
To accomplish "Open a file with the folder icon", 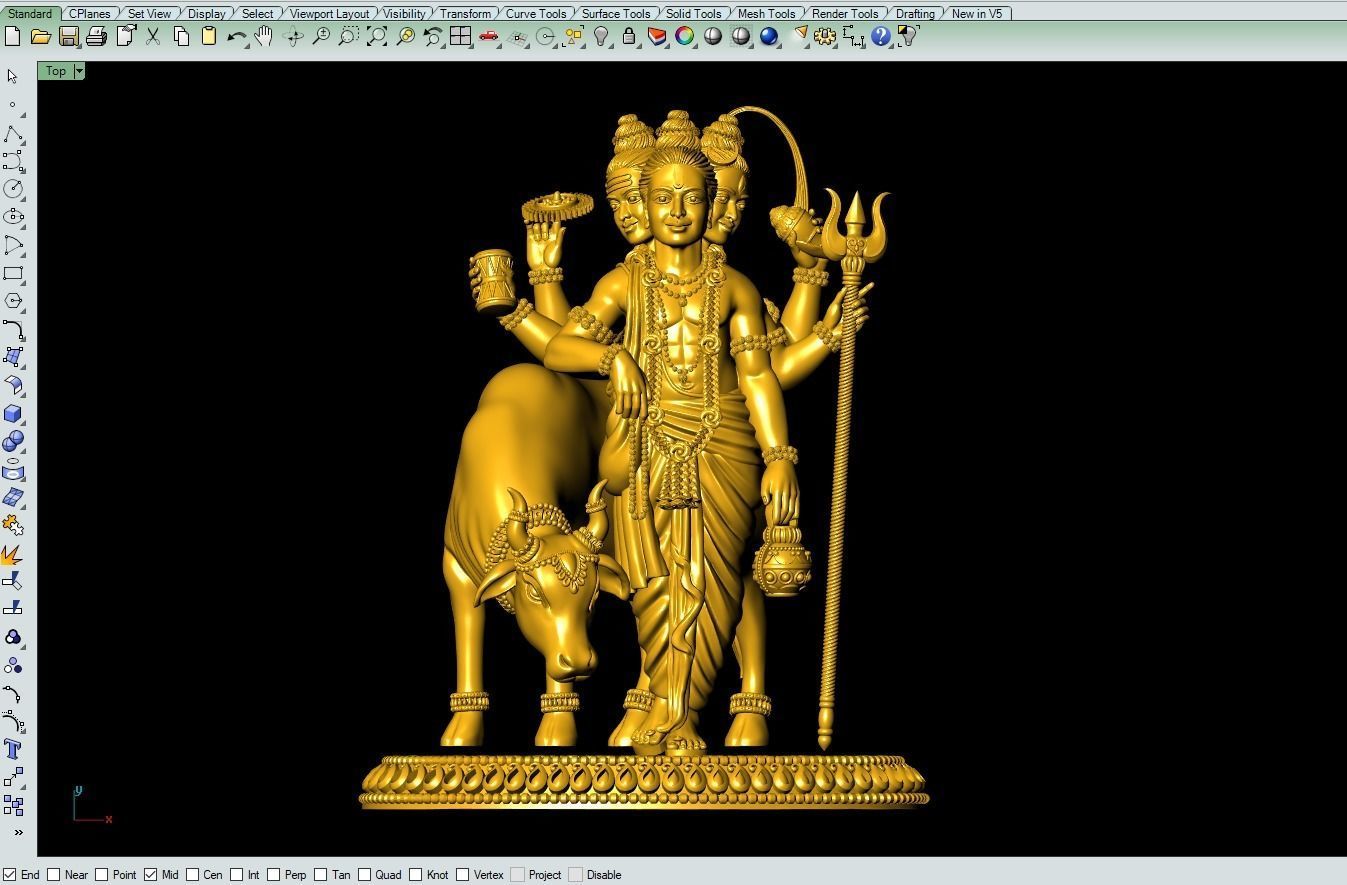I will point(40,36).
